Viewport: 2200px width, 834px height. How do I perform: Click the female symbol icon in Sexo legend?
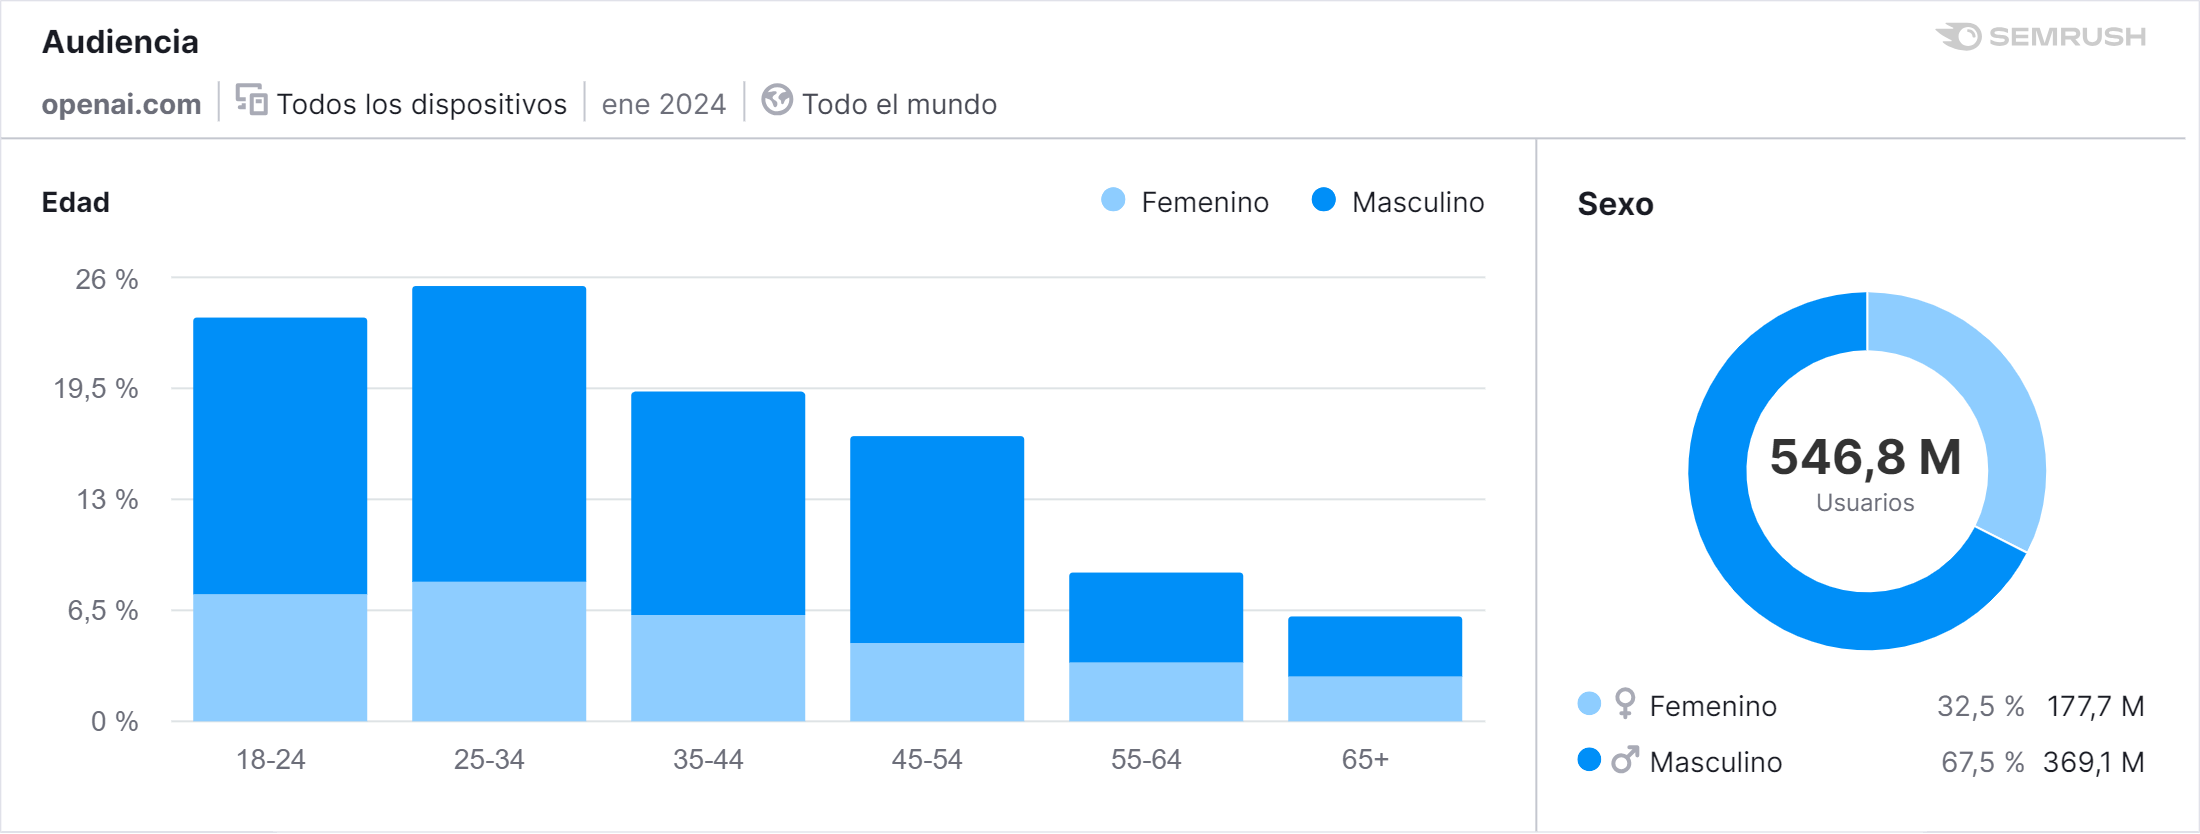(x=1625, y=704)
